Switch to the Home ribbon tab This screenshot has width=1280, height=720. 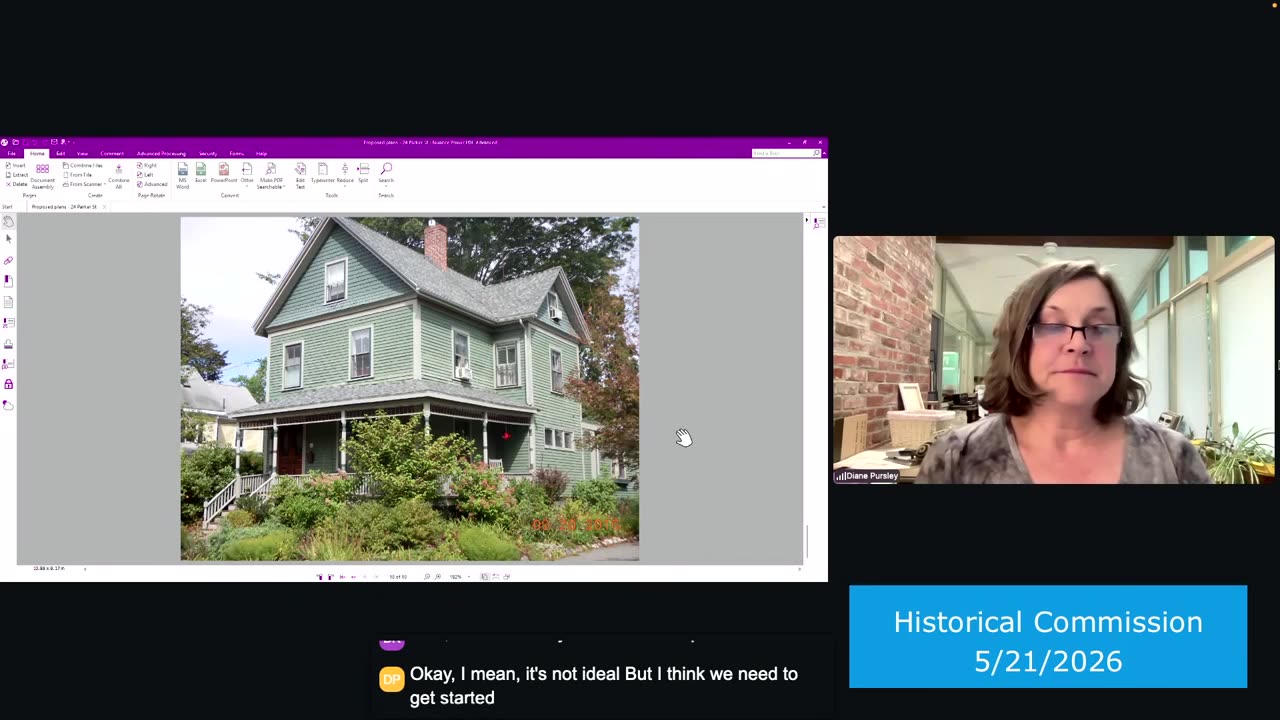point(37,154)
